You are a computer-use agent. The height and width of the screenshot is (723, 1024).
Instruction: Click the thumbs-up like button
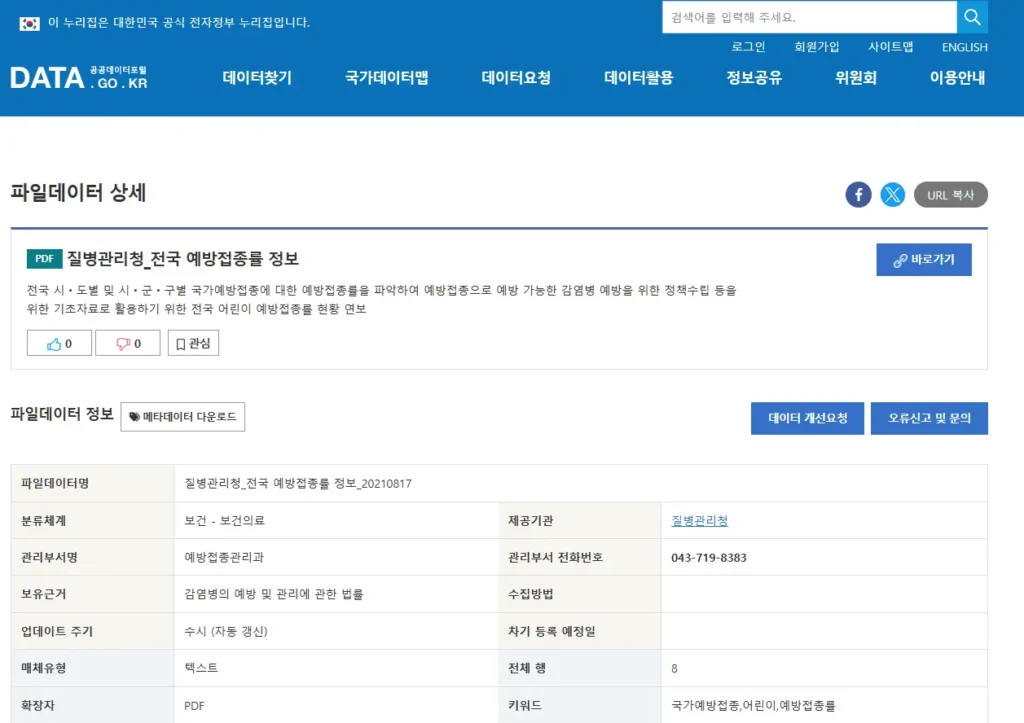[59, 344]
